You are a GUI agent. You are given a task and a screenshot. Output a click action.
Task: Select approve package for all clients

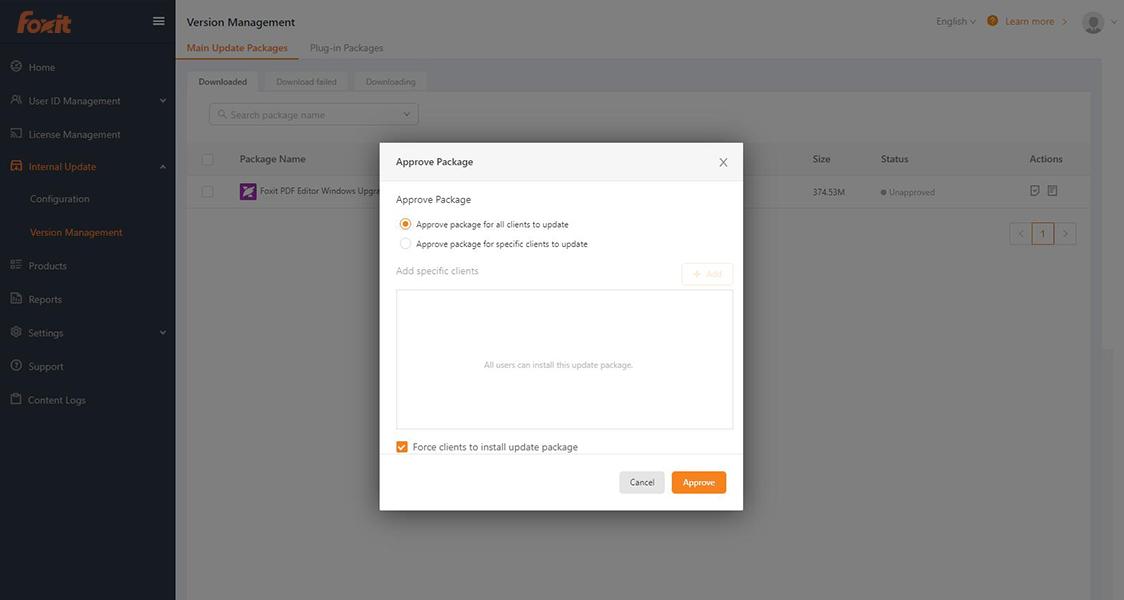[x=405, y=224]
